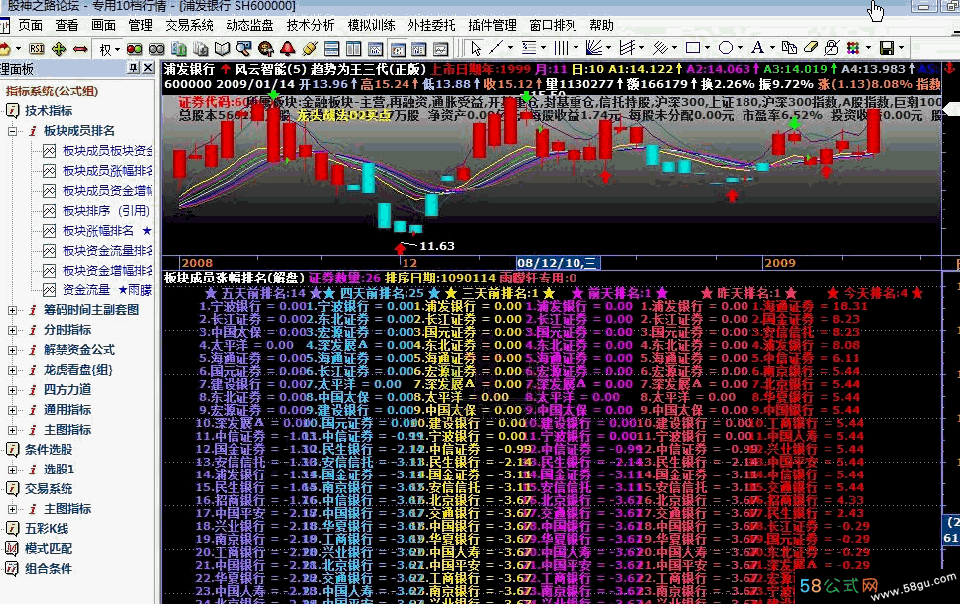Click the padlock lock drawings icon
The image size is (960, 604).
pyautogui.click(x=831, y=47)
